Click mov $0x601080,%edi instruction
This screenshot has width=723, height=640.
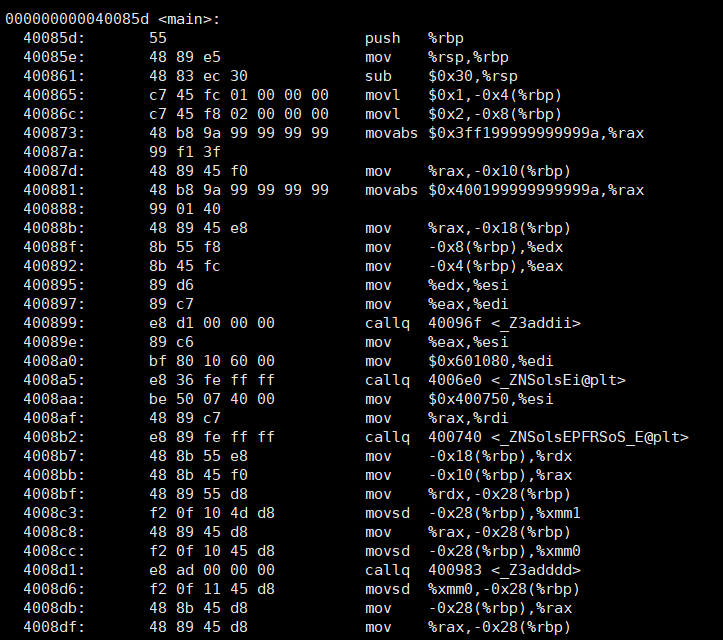(x=459, y=361)
